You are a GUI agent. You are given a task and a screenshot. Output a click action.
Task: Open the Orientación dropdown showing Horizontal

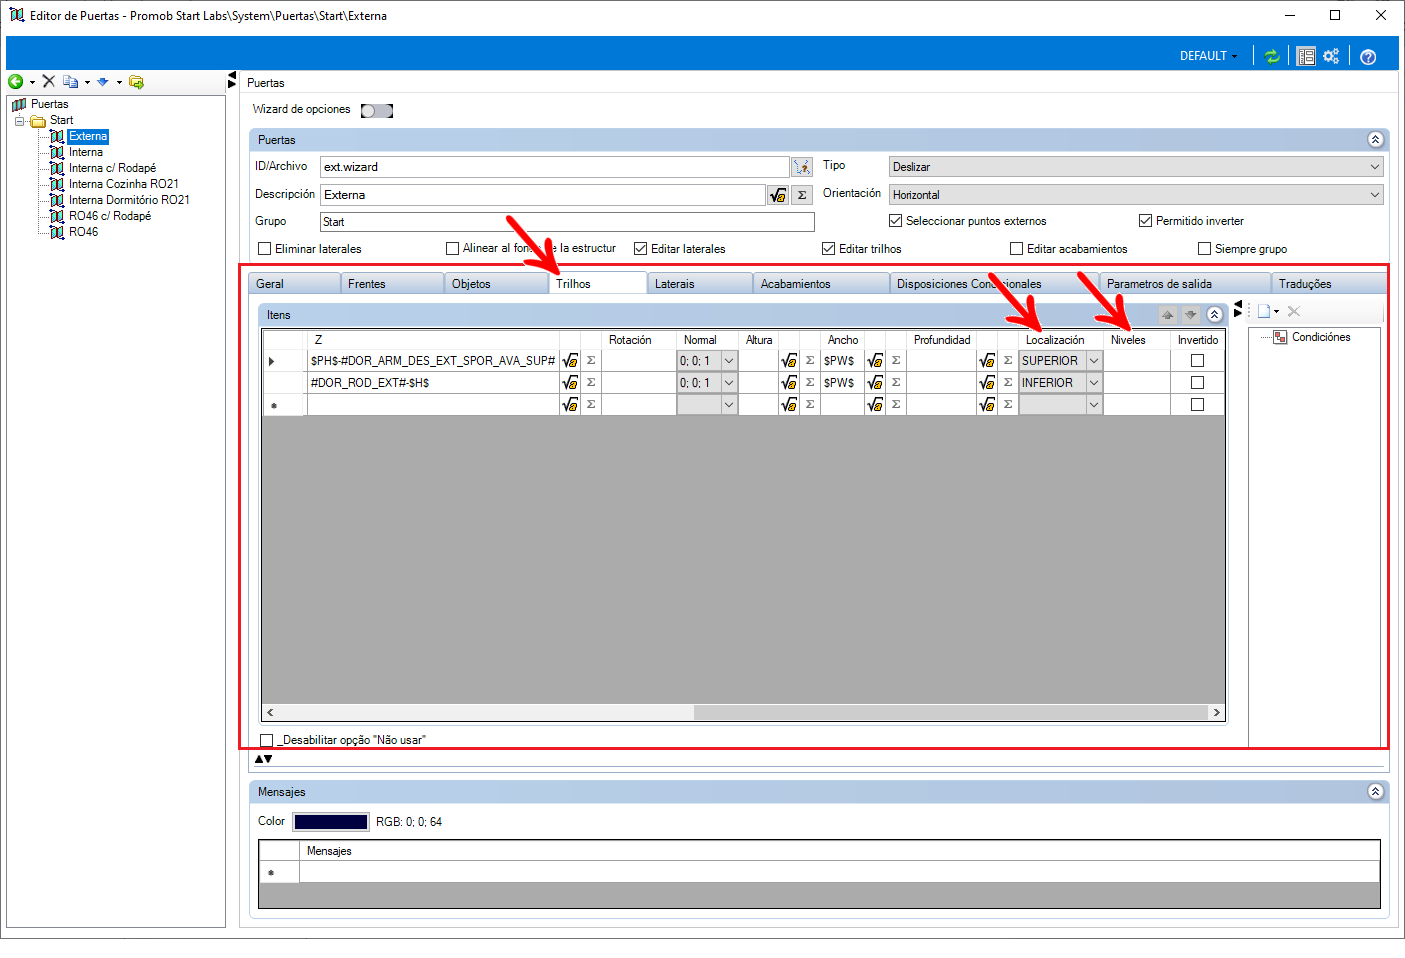(1136, 195)
